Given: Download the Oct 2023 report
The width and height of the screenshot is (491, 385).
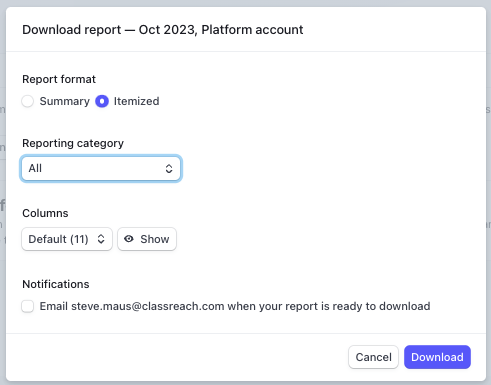Looking at the screenshot, I should pos(437,357).
